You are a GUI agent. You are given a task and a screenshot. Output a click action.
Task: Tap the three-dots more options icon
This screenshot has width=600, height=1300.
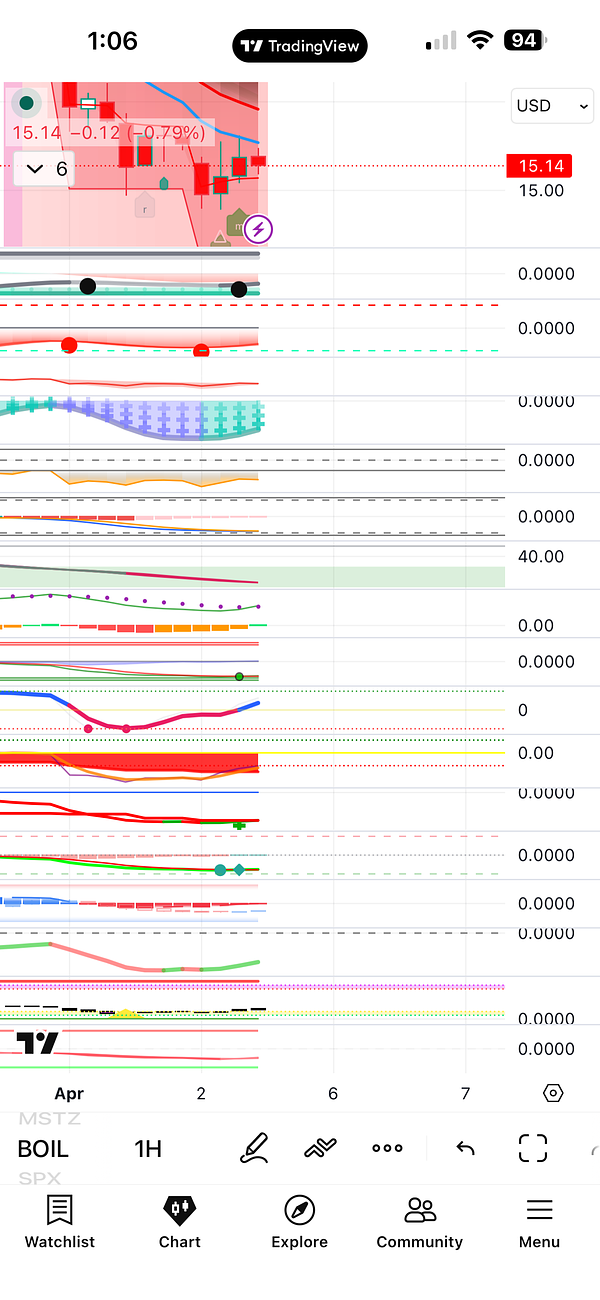(387, 1149)
